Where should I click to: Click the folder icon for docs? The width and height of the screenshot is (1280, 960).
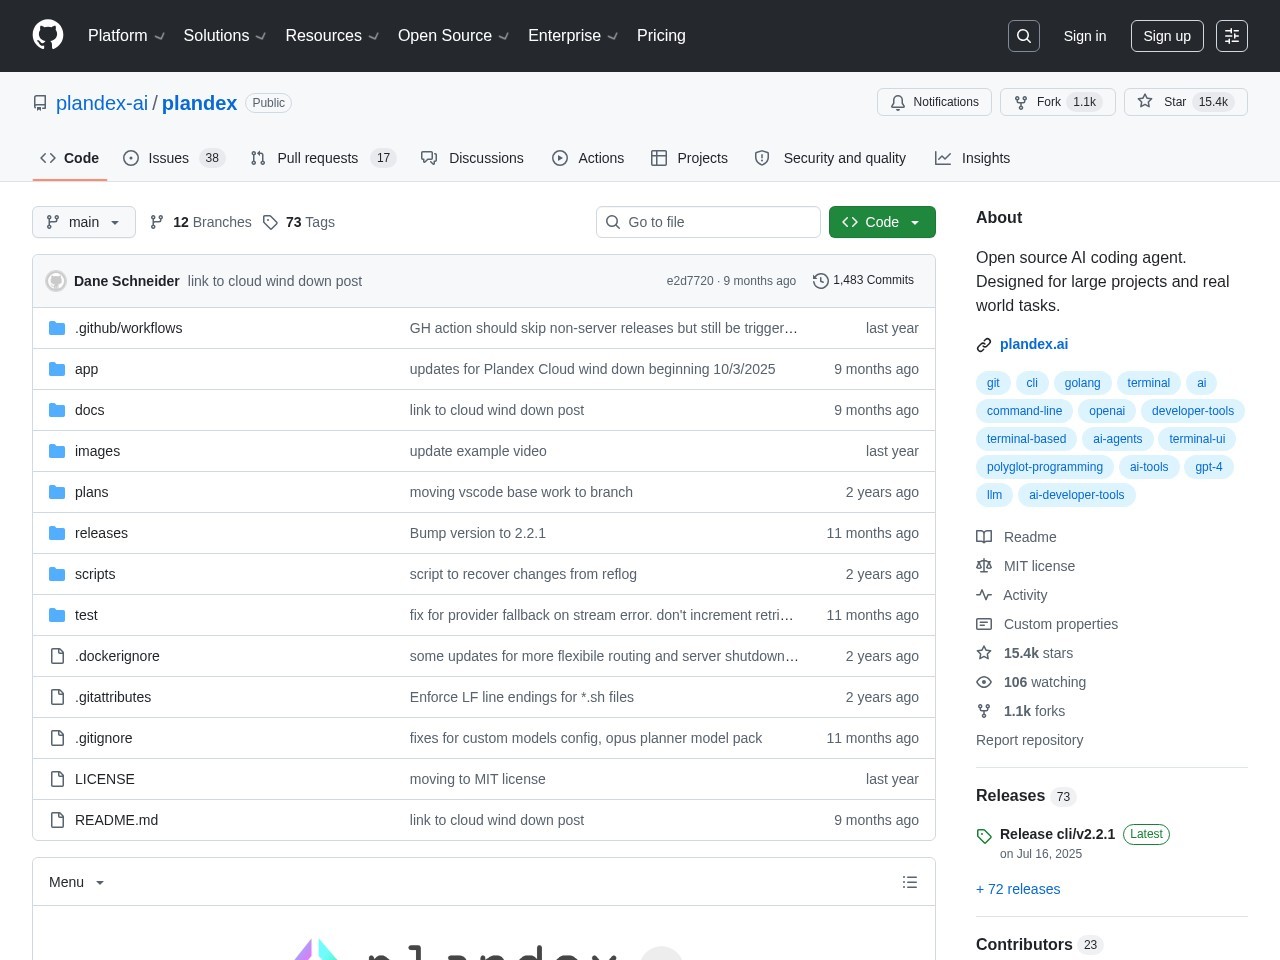[x=57, y=410]
